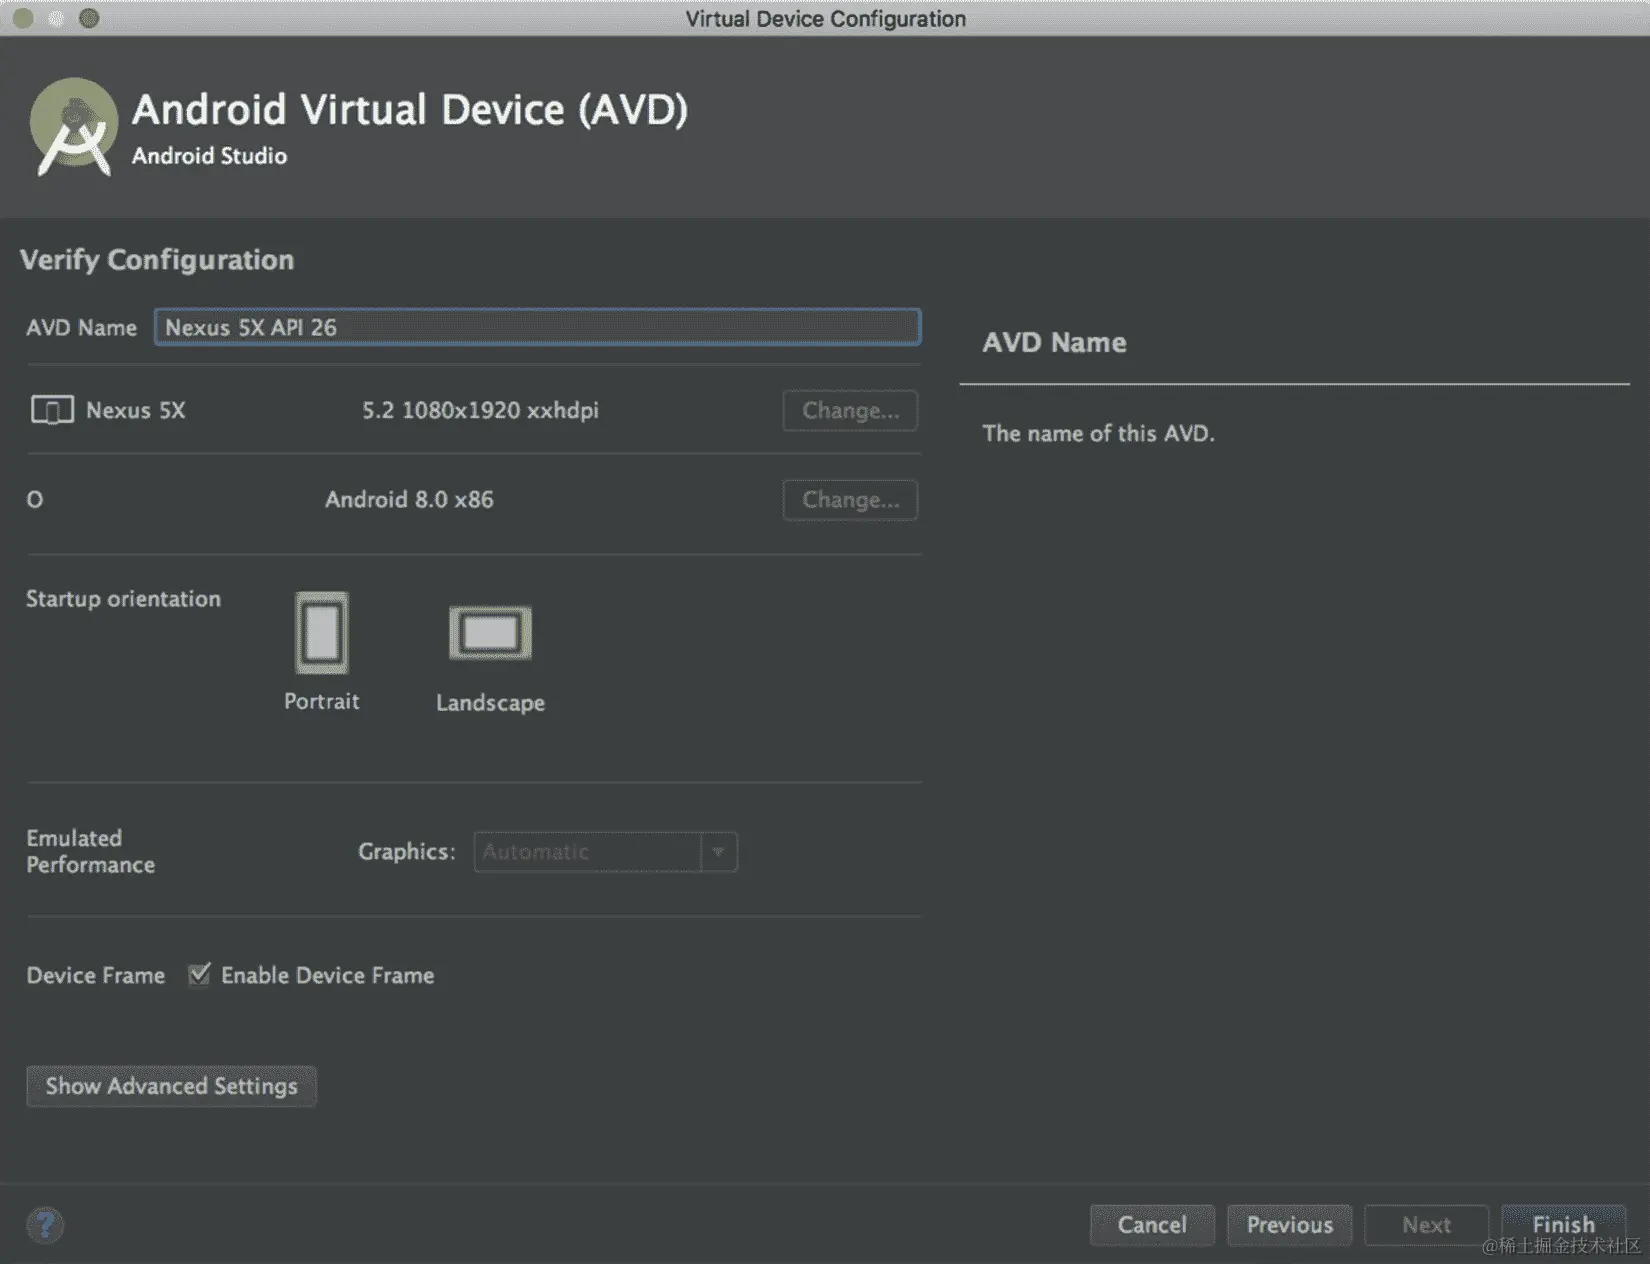
Task: Click the 'Android 8.0 x86' text
Action: pos(409,499)
